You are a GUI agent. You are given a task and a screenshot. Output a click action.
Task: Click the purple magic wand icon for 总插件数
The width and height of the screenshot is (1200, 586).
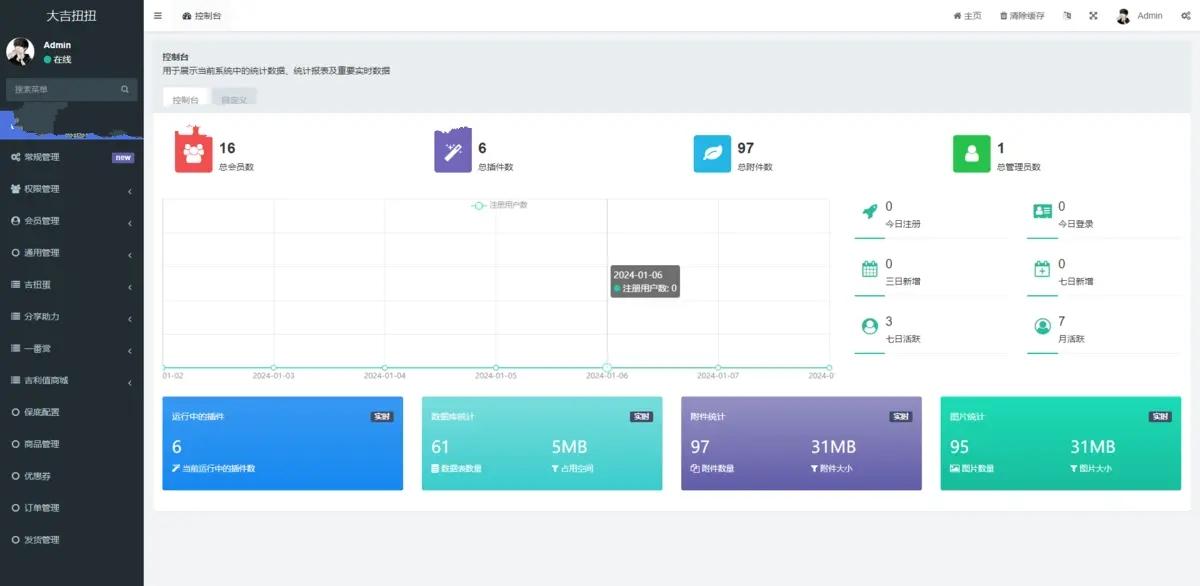453,152
